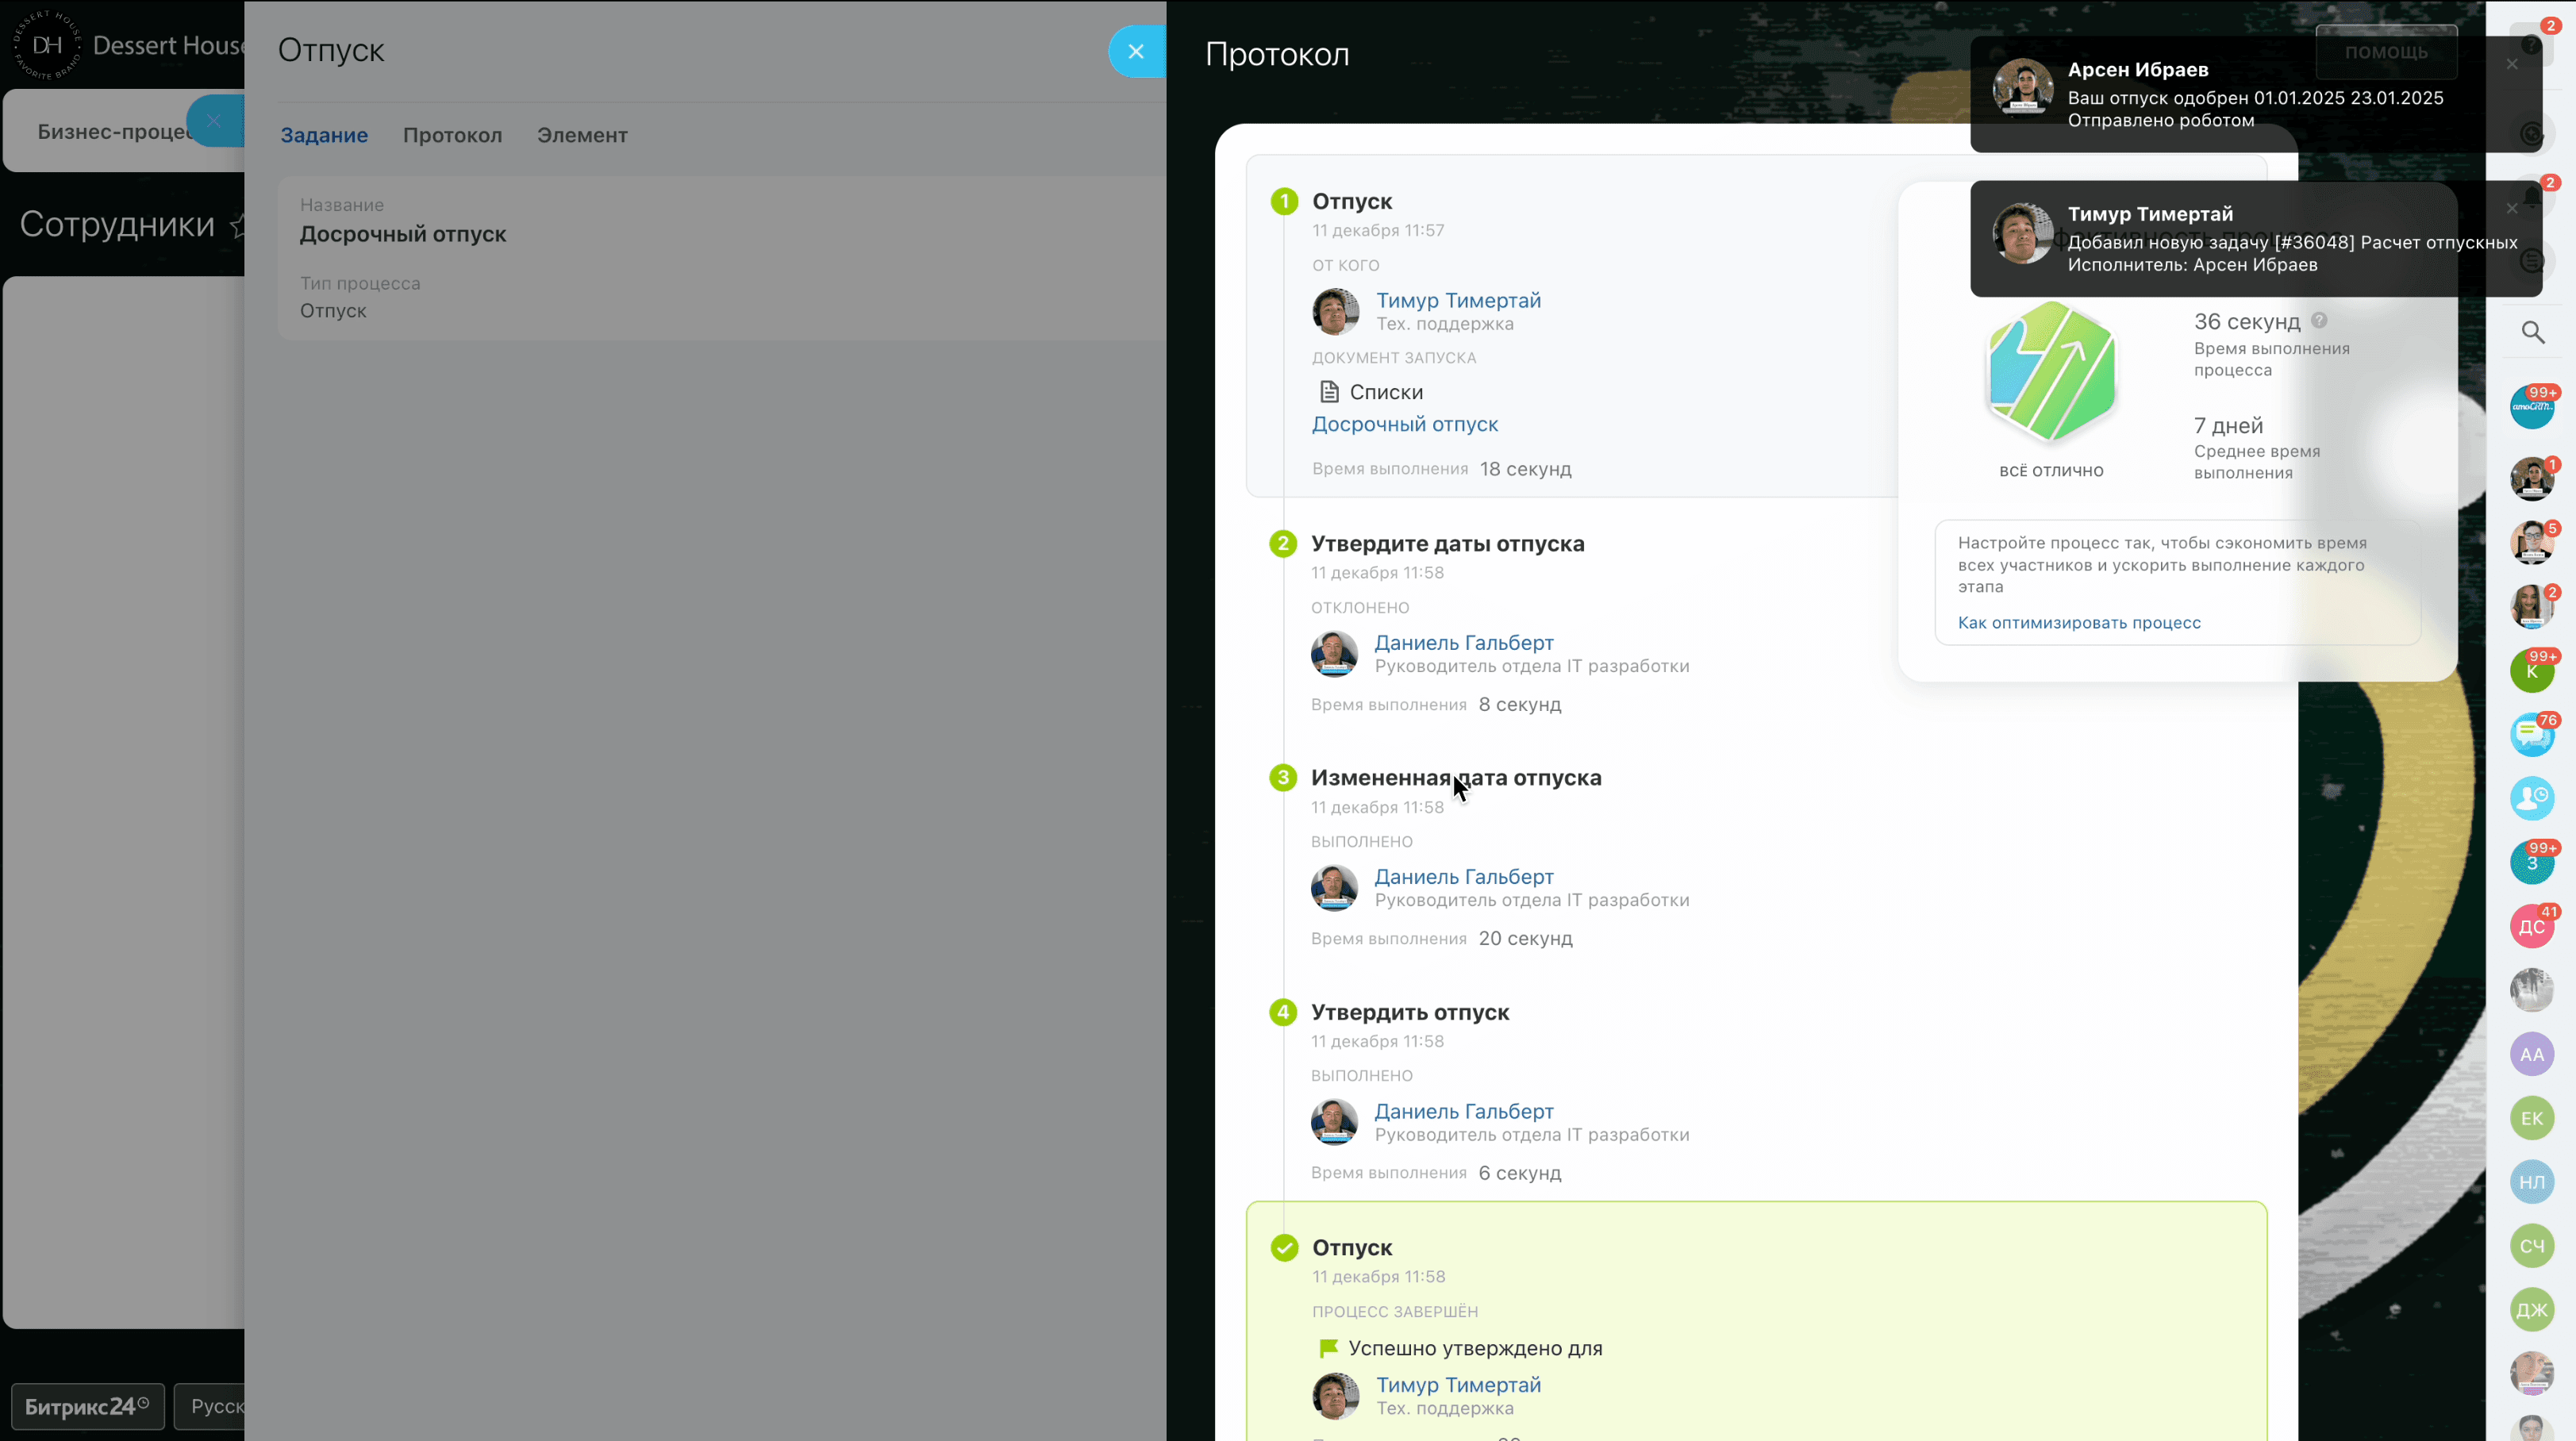Click the 7 дней average time value

[2228, 425]
